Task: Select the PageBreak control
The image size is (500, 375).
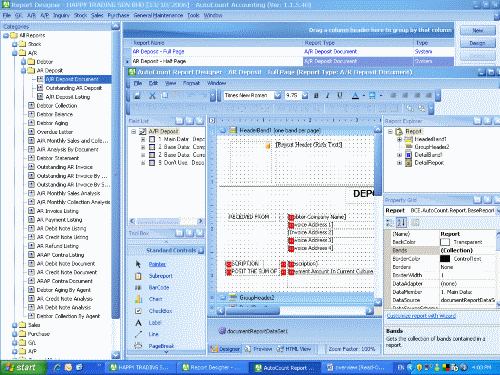Action: [161, 346]
